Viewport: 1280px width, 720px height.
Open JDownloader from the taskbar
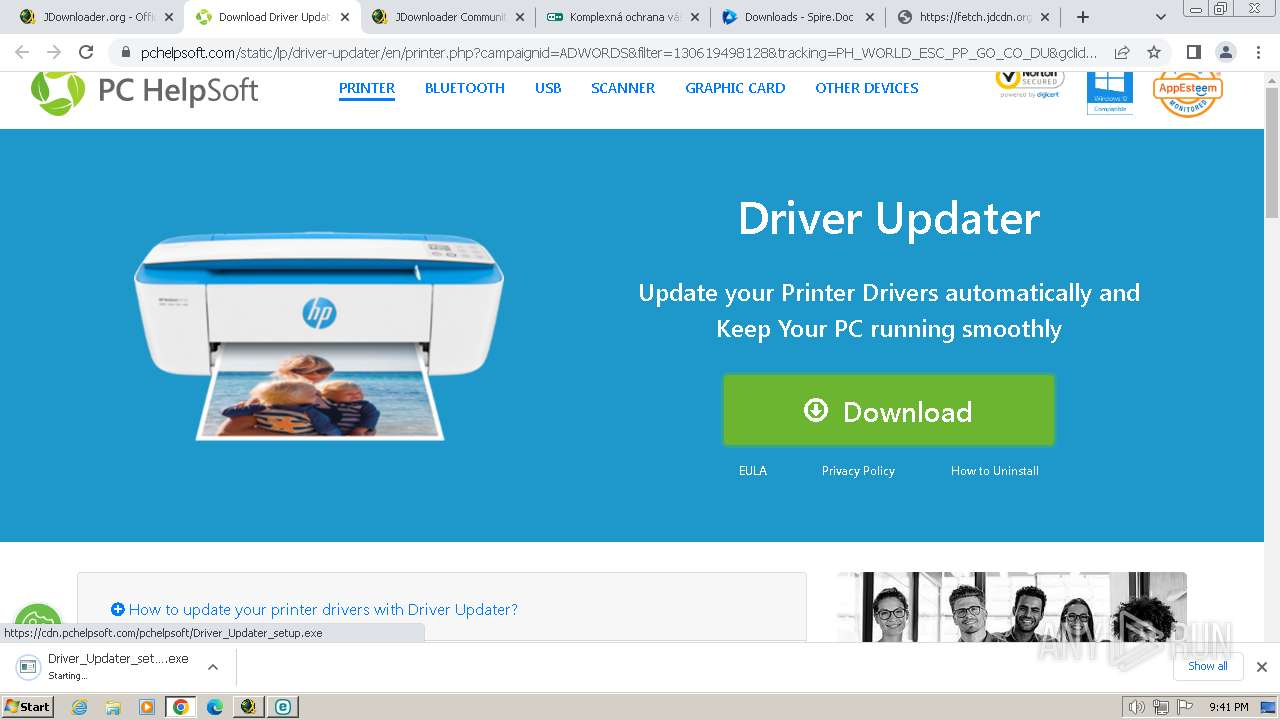249,707
